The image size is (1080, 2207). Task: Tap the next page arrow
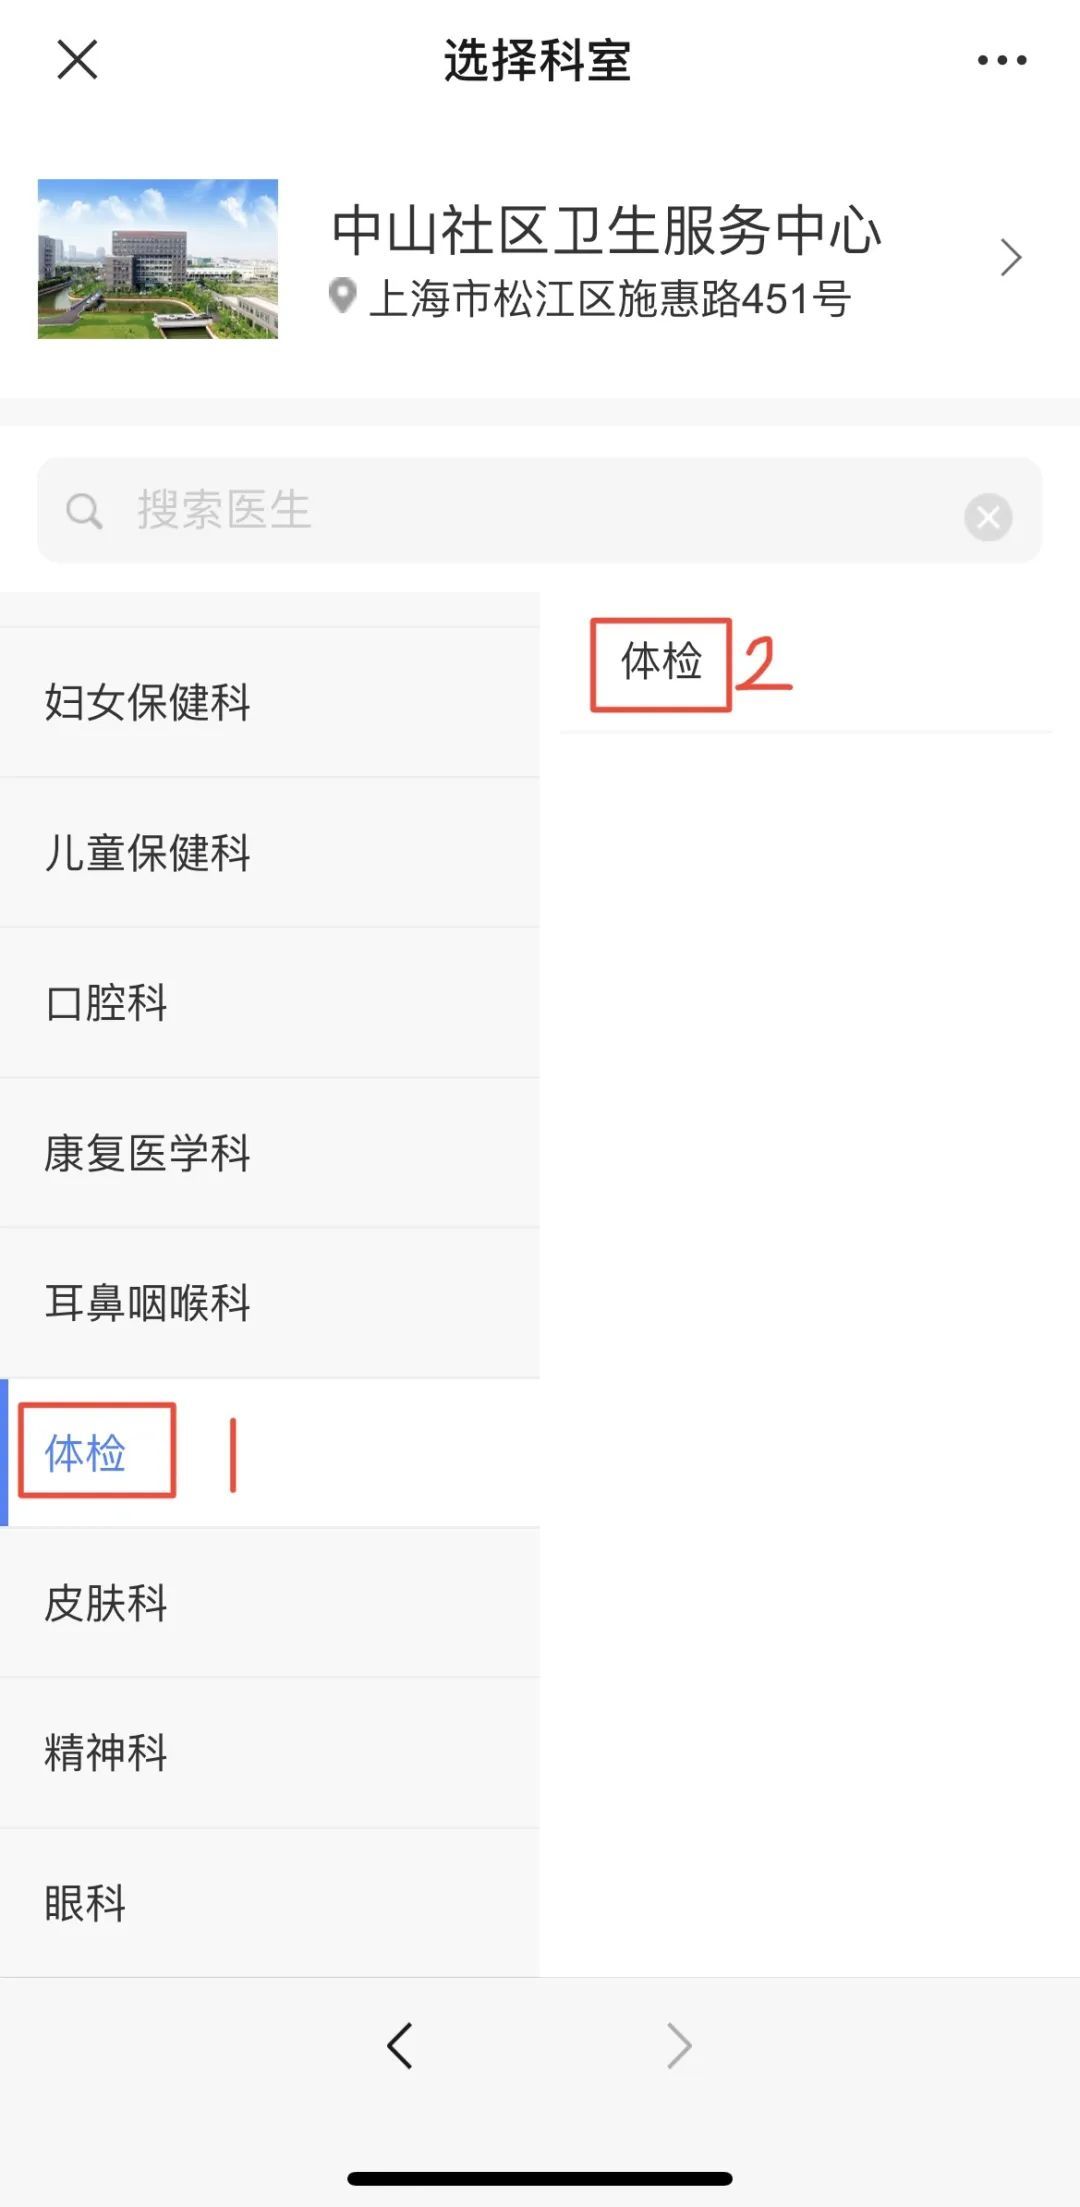[x=680, y=2045]
